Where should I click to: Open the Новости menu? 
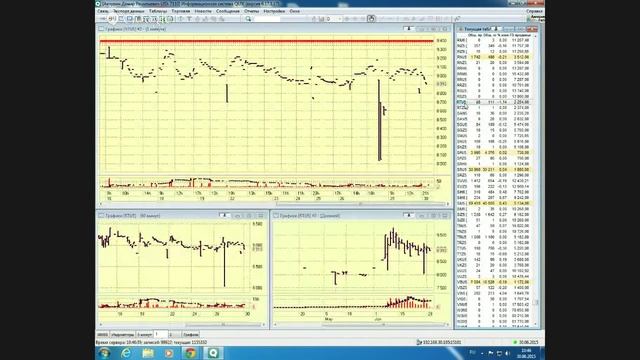pyautogui.click(x=203, y=11)
